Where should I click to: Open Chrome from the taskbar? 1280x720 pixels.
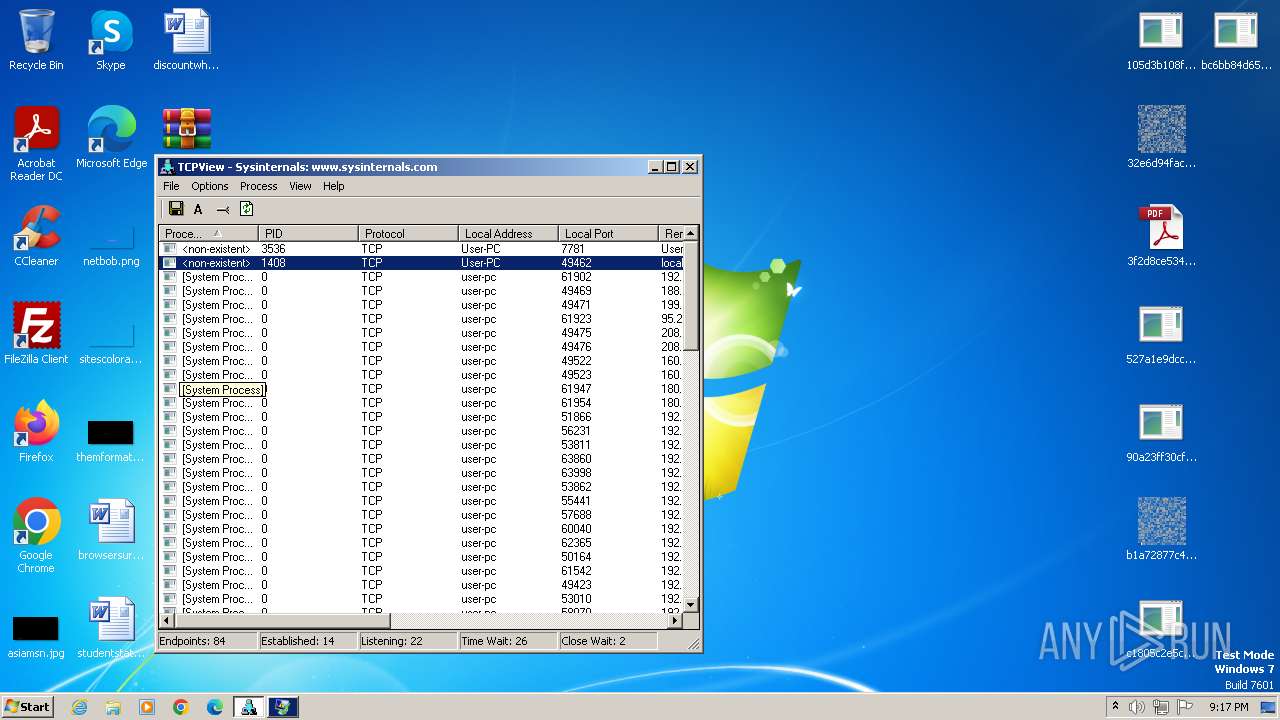(181, 707)
